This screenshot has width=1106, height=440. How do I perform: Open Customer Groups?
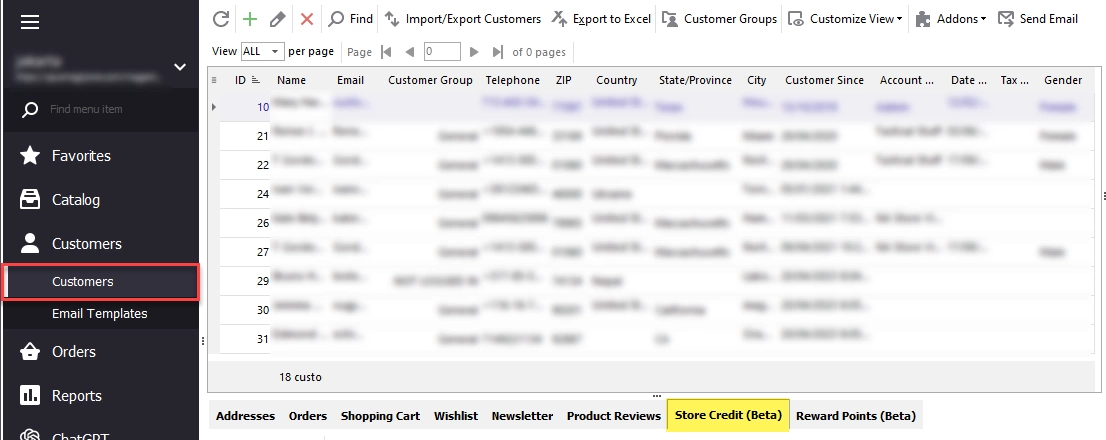719,19
